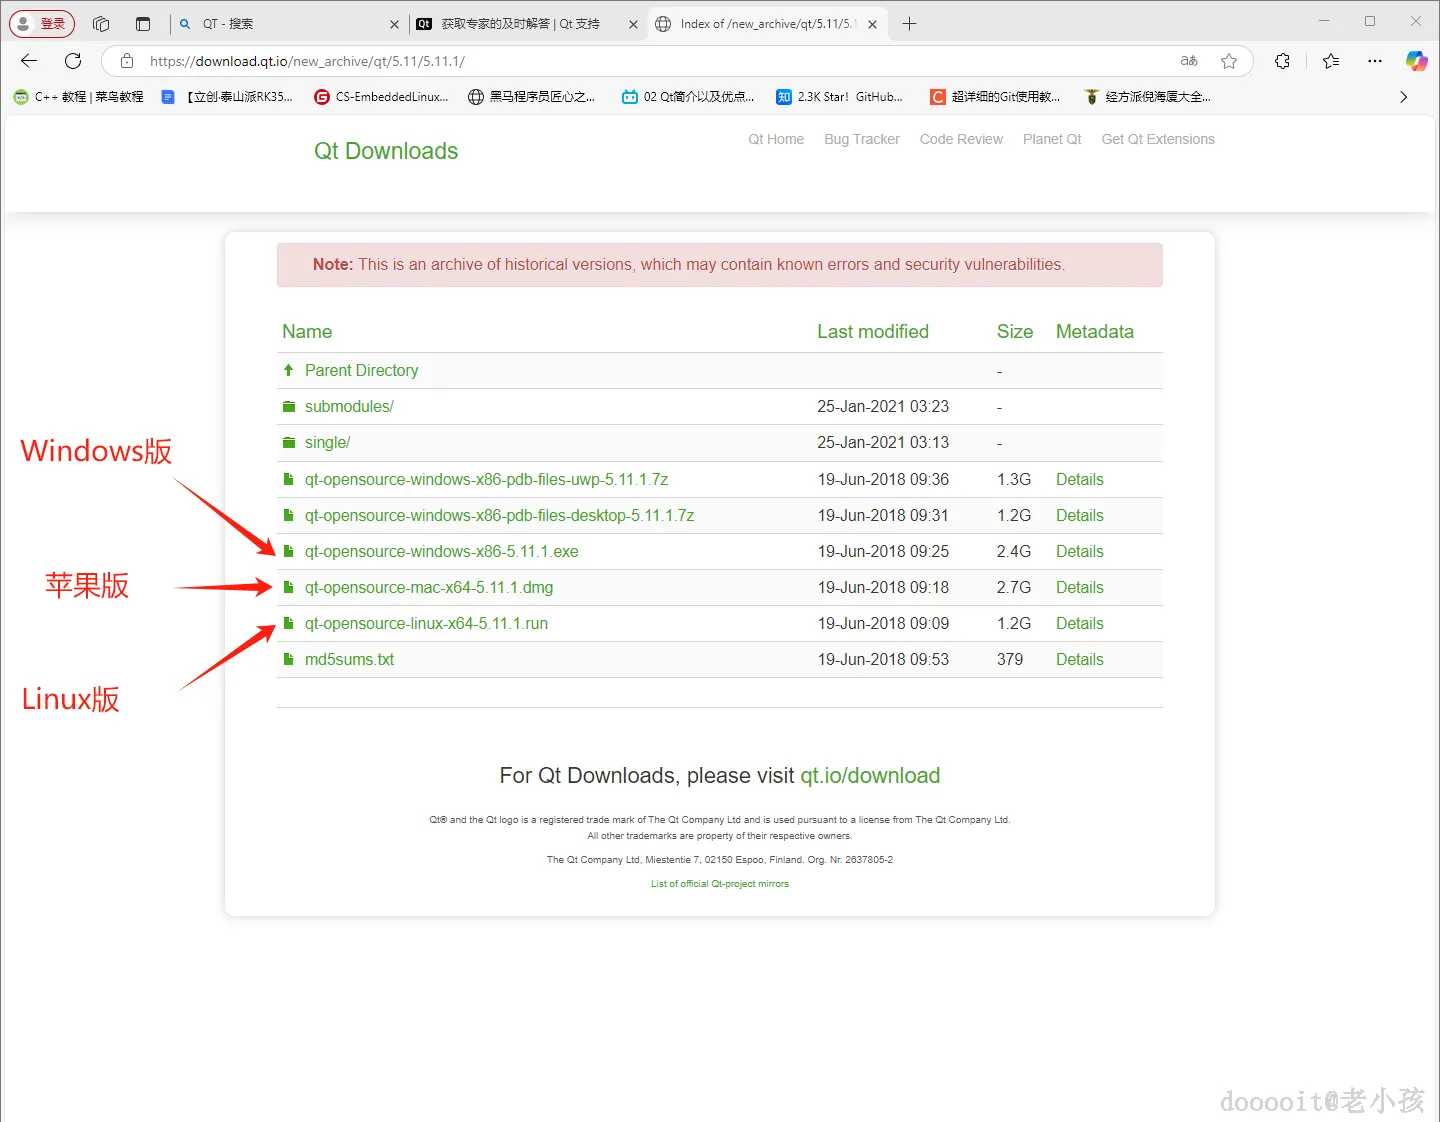The height and width of the screenshot is (1122, 1440).
Task: Open the md5sums.txt file
Action: (x=349, y=660)
